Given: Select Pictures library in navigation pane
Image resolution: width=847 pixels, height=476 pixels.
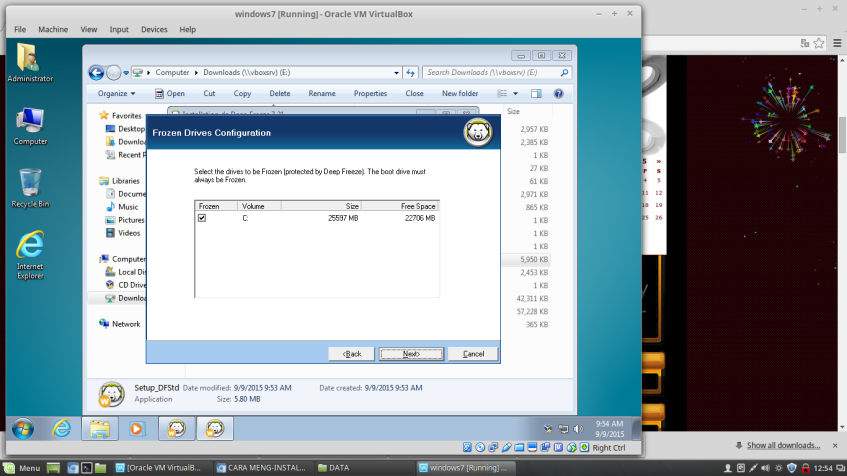Looking at the screenshot, I should tap(131, 220).
